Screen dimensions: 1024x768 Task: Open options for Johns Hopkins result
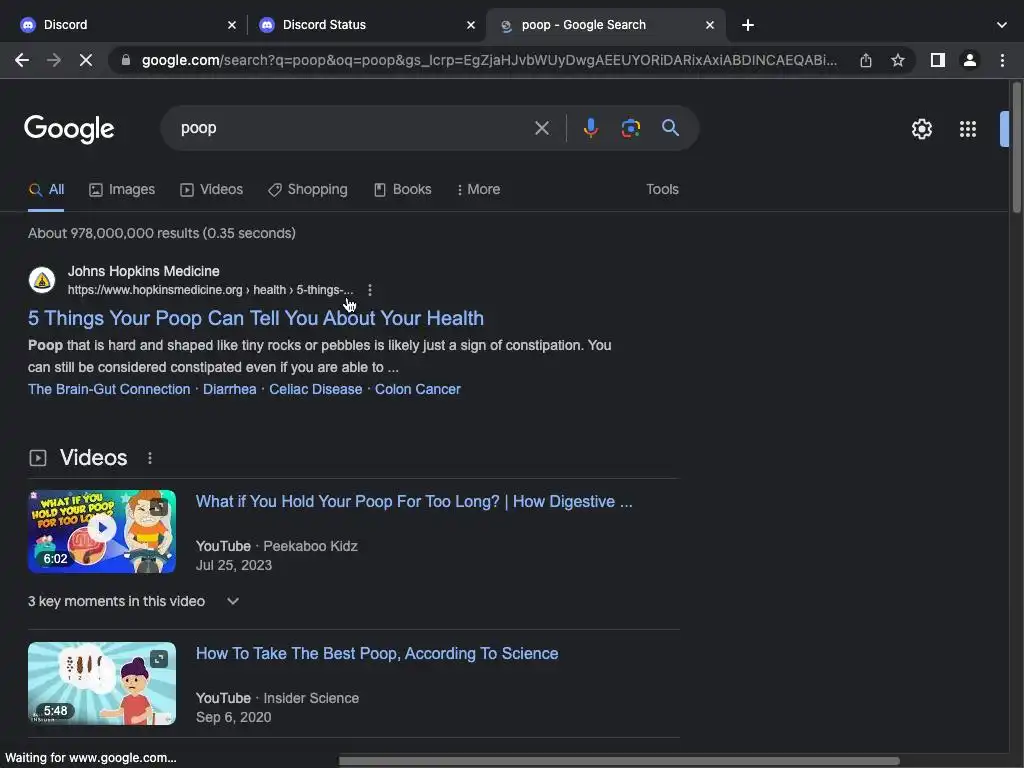point(370,290)
